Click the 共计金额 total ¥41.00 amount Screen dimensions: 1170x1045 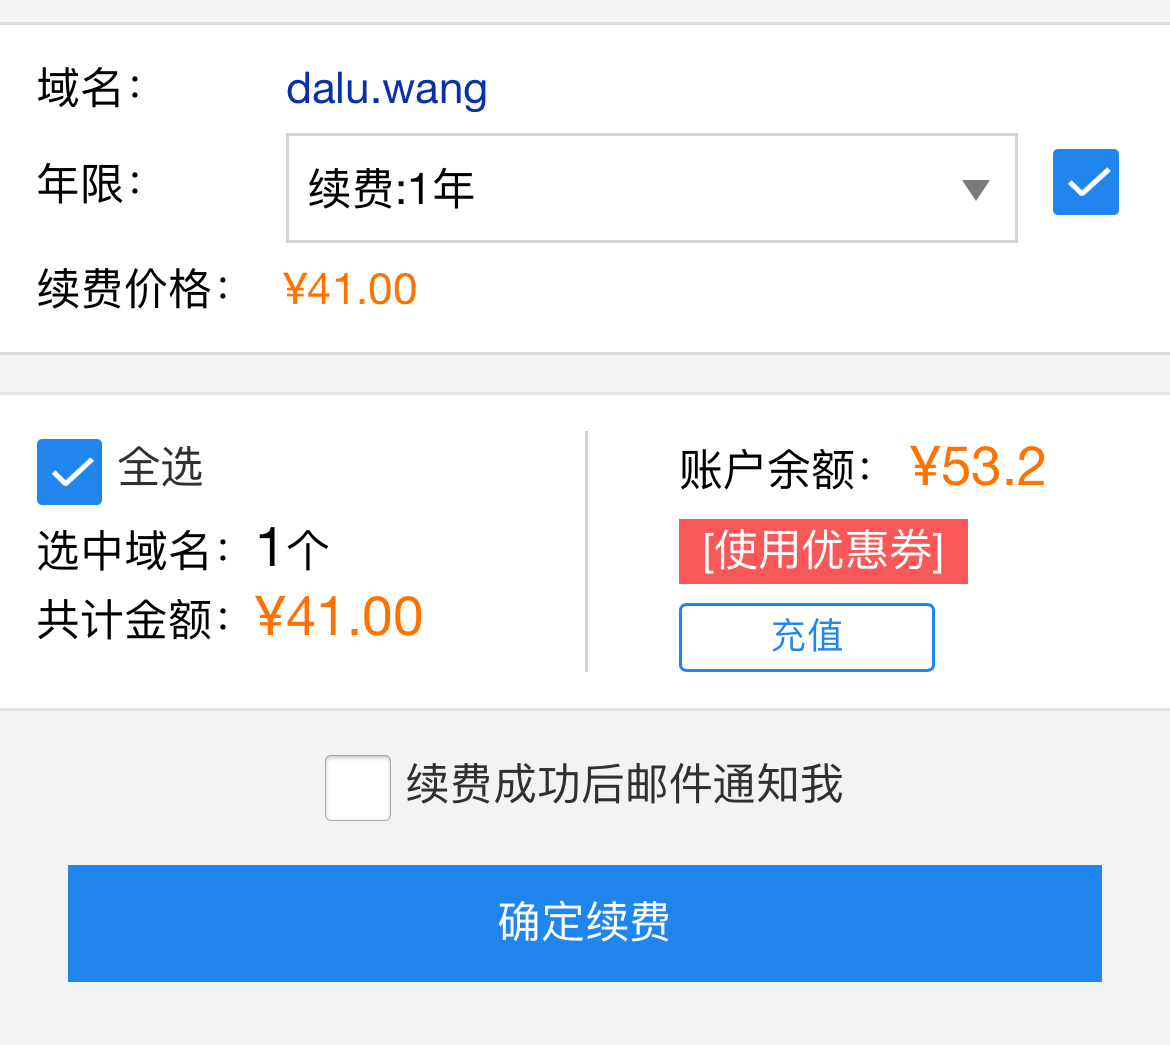tap(339, 617)
